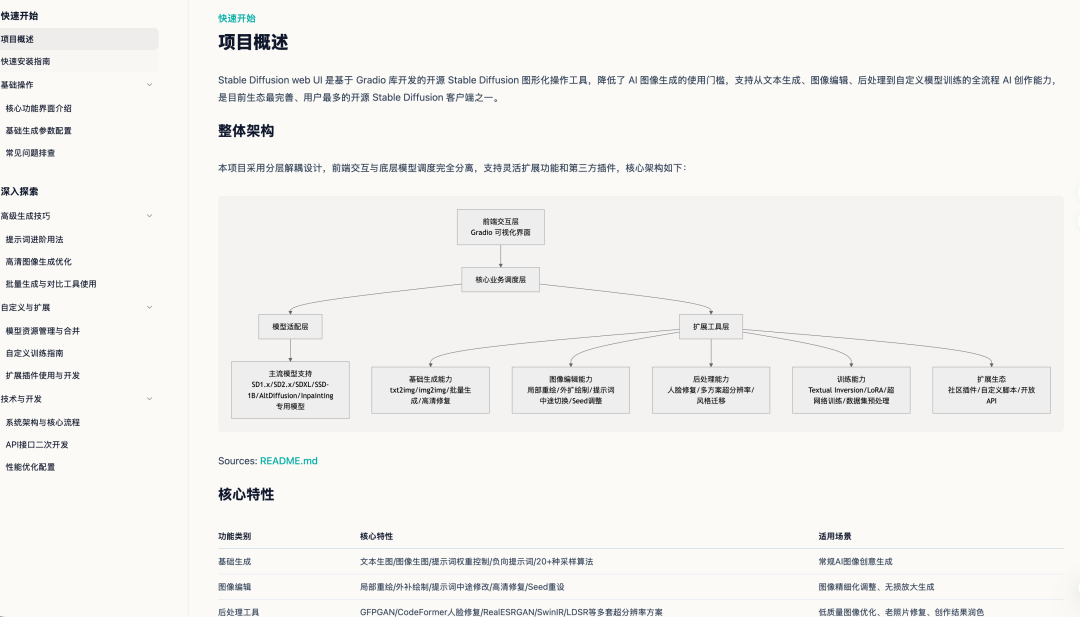This screenshot has height=617, width=1080.
Task: Click the 前端交互层 diagram node
Action: (x=501, y=227)
